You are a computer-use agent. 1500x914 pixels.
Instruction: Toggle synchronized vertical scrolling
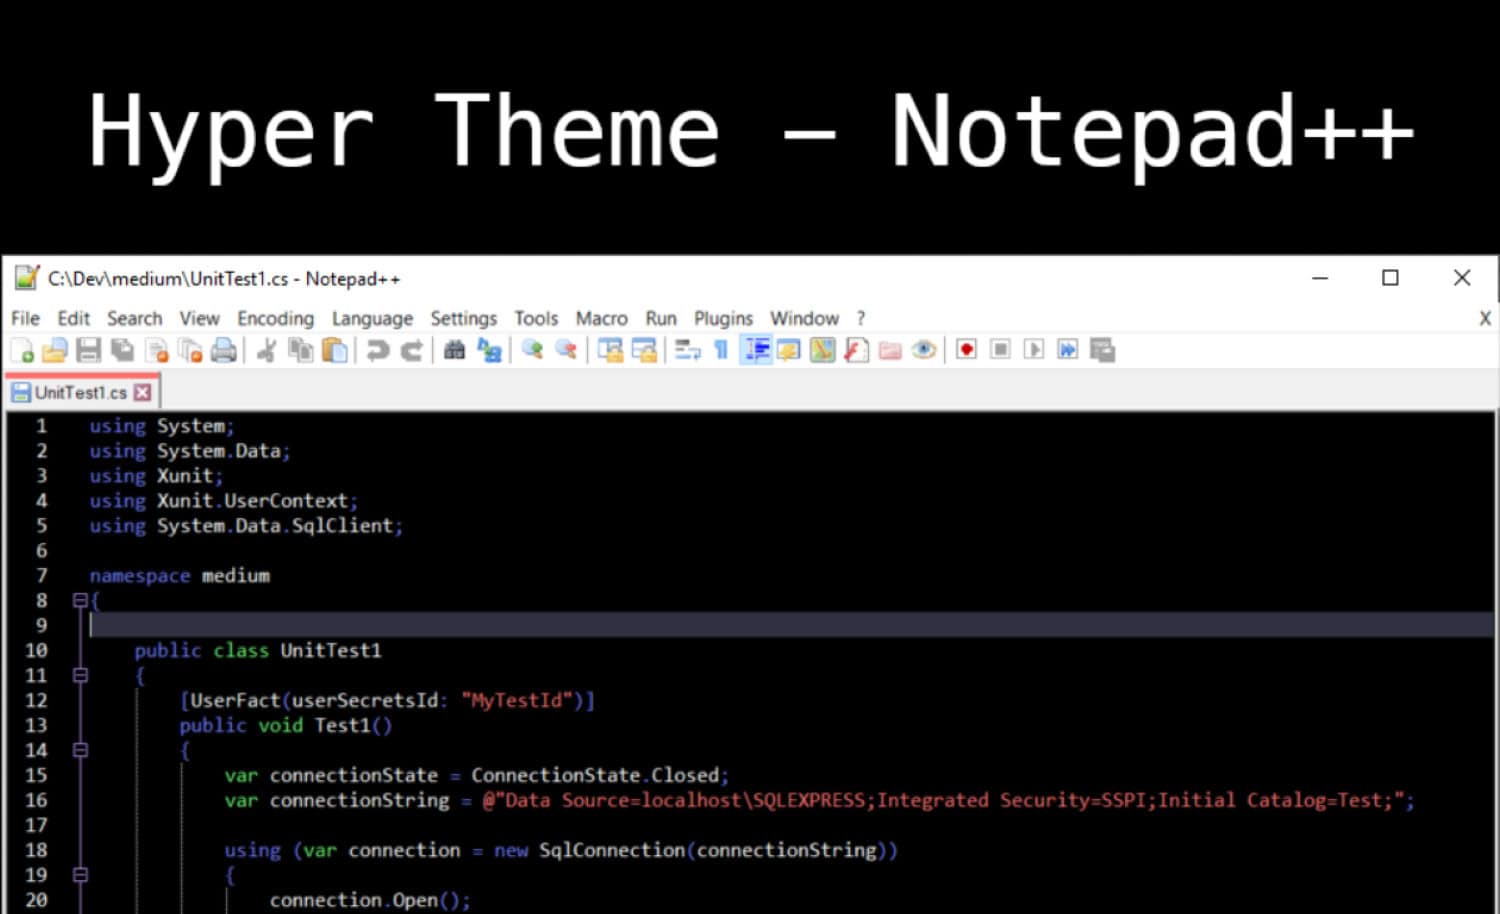pyautogui.click(x=610, y=350)
